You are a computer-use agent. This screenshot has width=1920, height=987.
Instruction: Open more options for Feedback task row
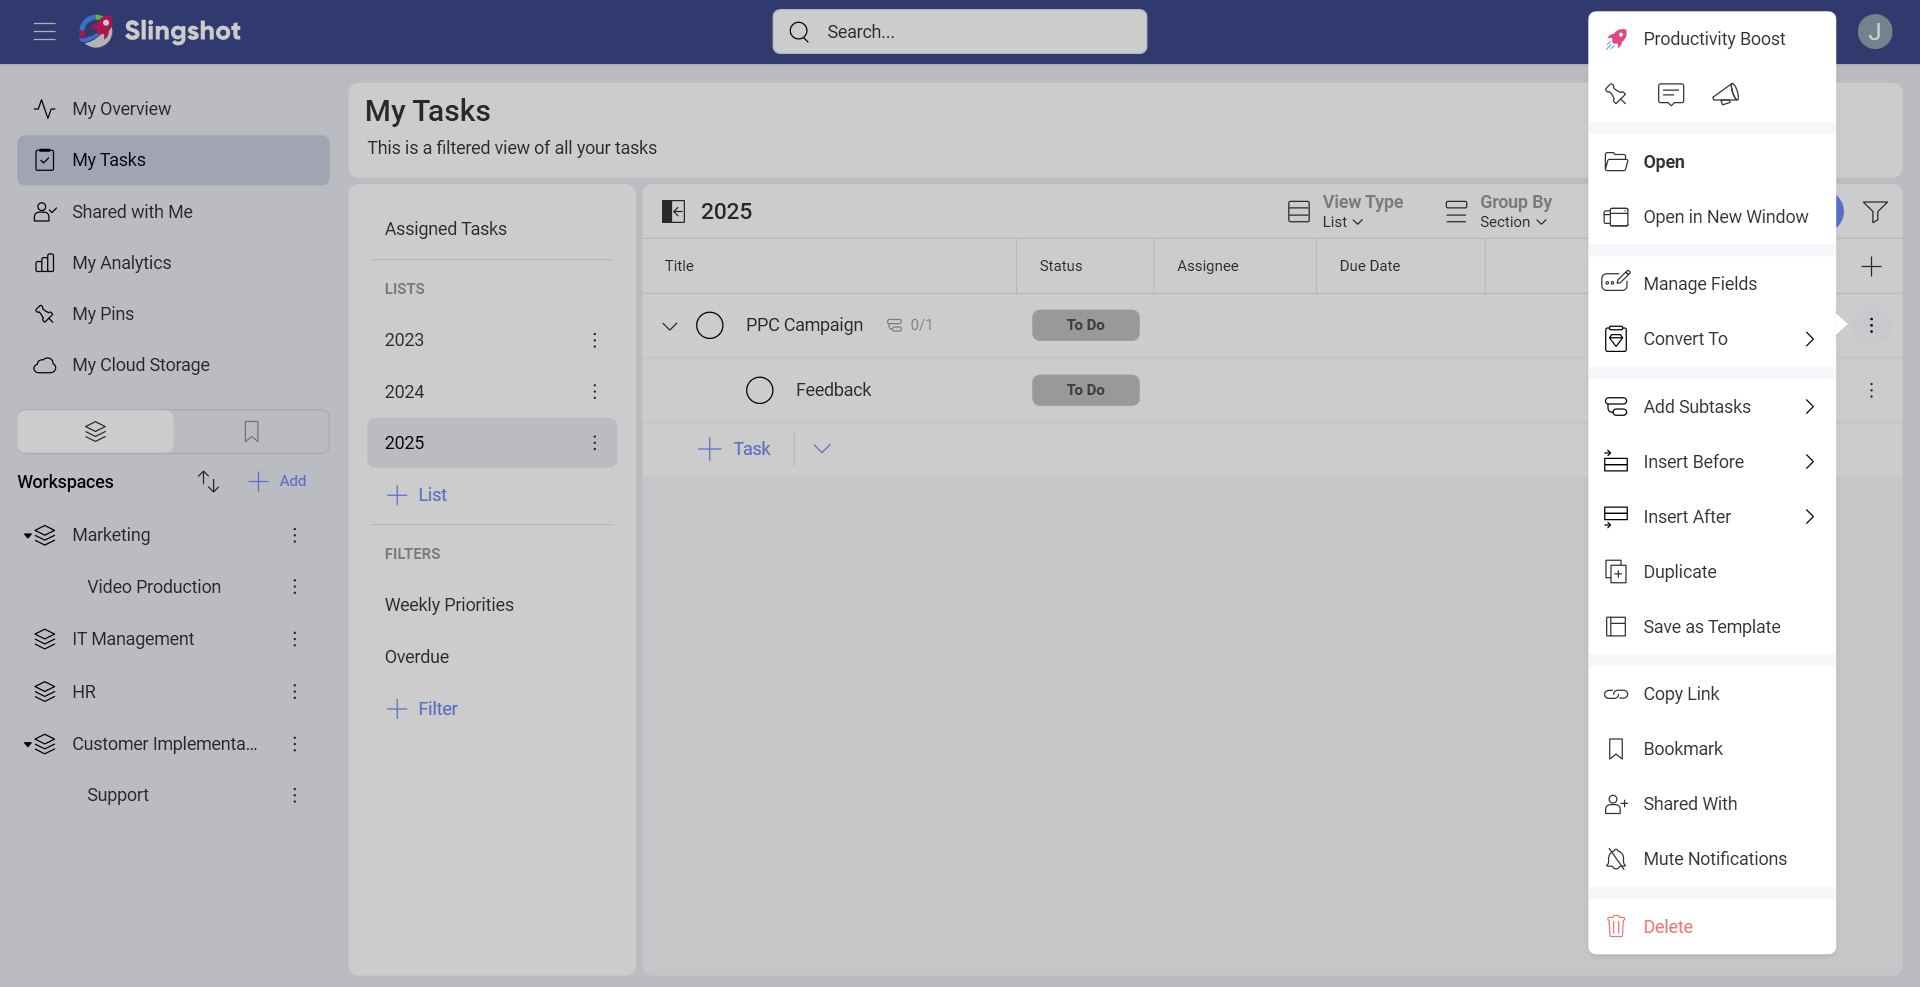point(1871,390)
